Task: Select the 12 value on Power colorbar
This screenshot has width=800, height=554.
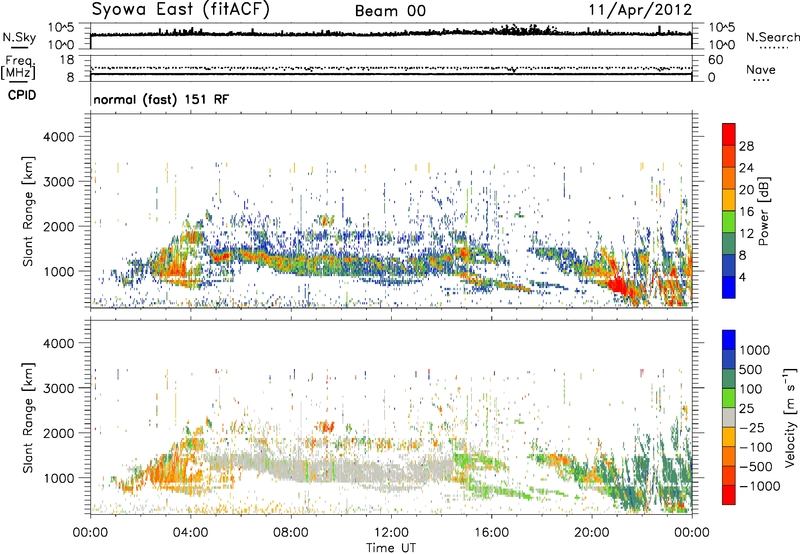Action: (x=746, y=234)
